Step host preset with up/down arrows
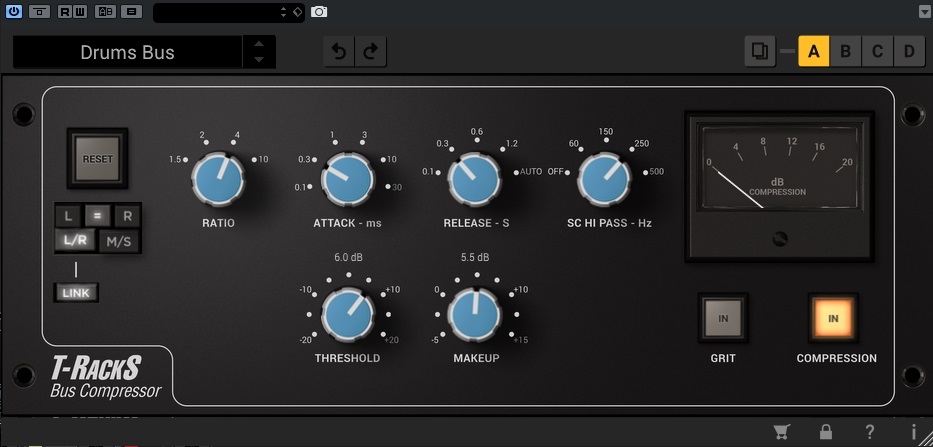 coord(283,12)
